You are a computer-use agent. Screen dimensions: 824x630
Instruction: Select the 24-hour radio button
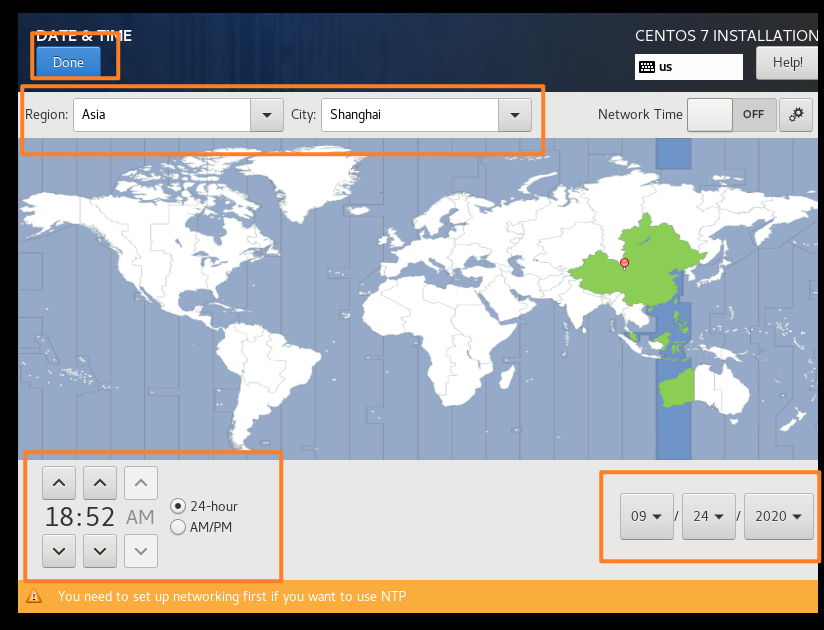178,506
